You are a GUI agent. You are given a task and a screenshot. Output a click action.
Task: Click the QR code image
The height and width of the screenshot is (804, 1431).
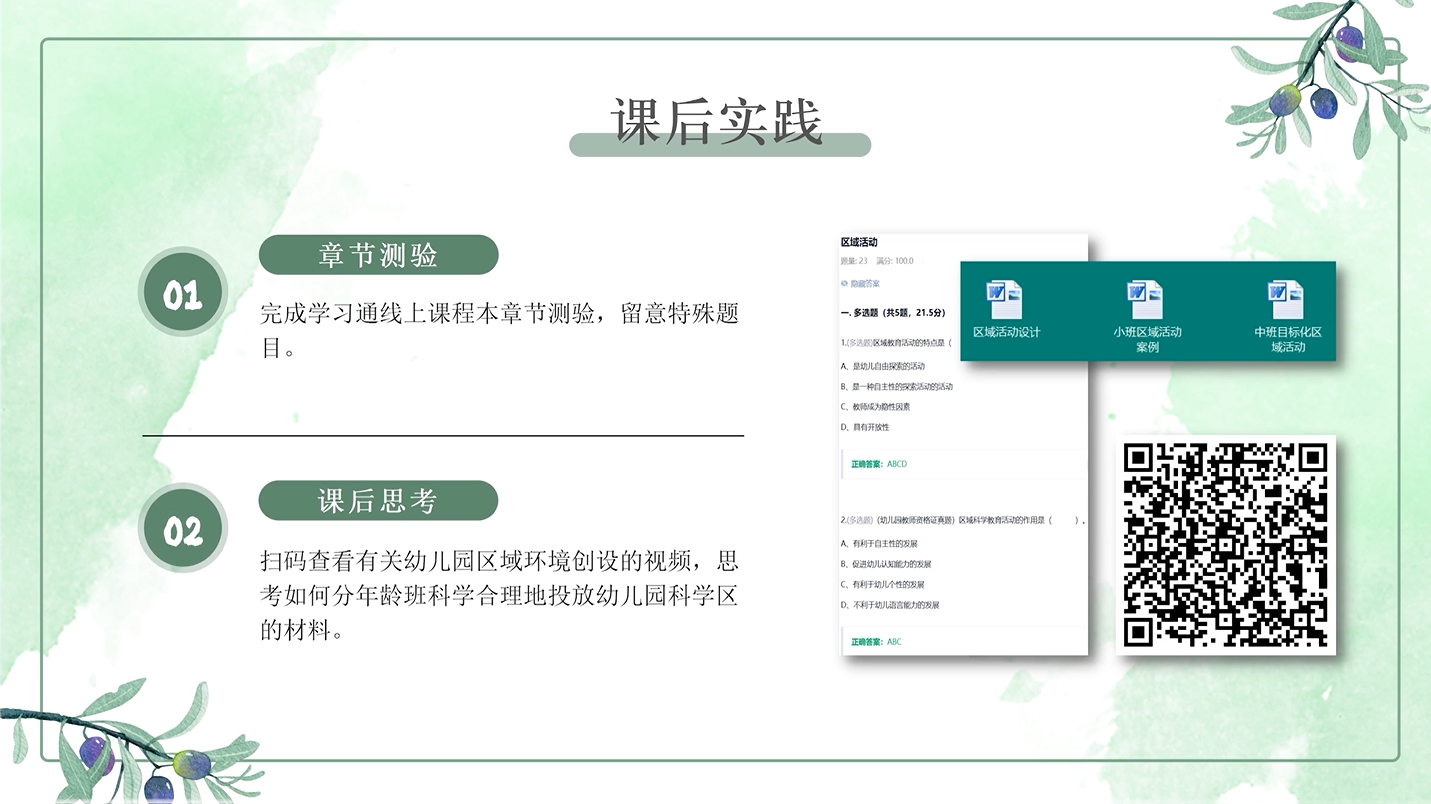(1225, 545)
